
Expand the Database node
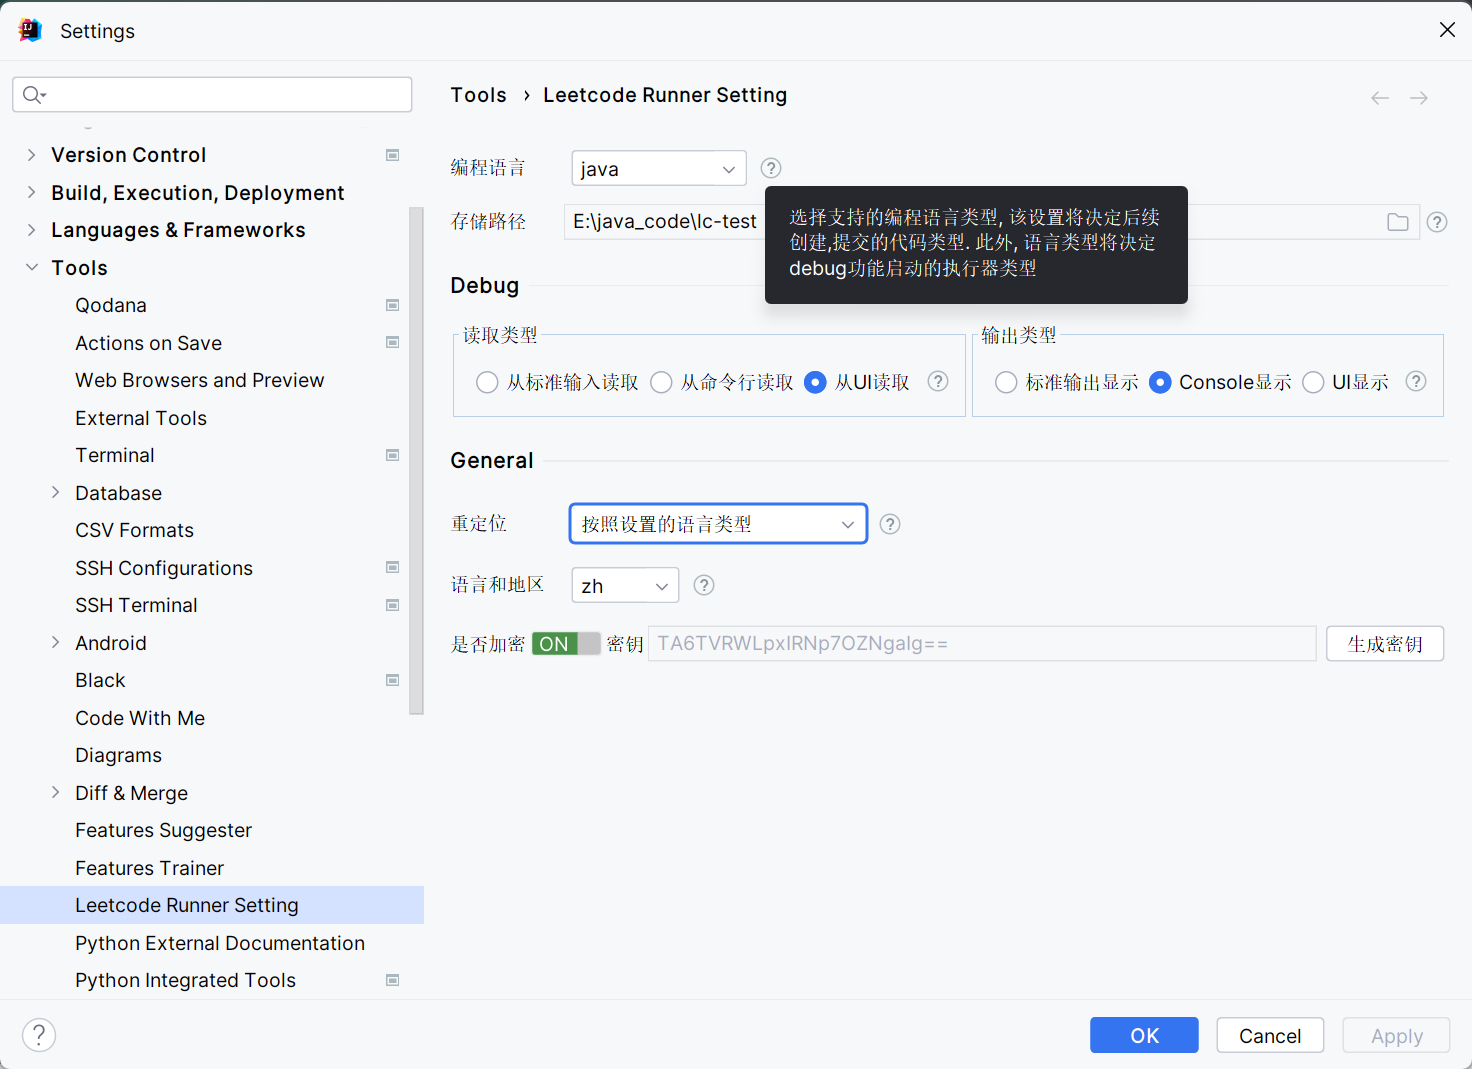[55, 492]
